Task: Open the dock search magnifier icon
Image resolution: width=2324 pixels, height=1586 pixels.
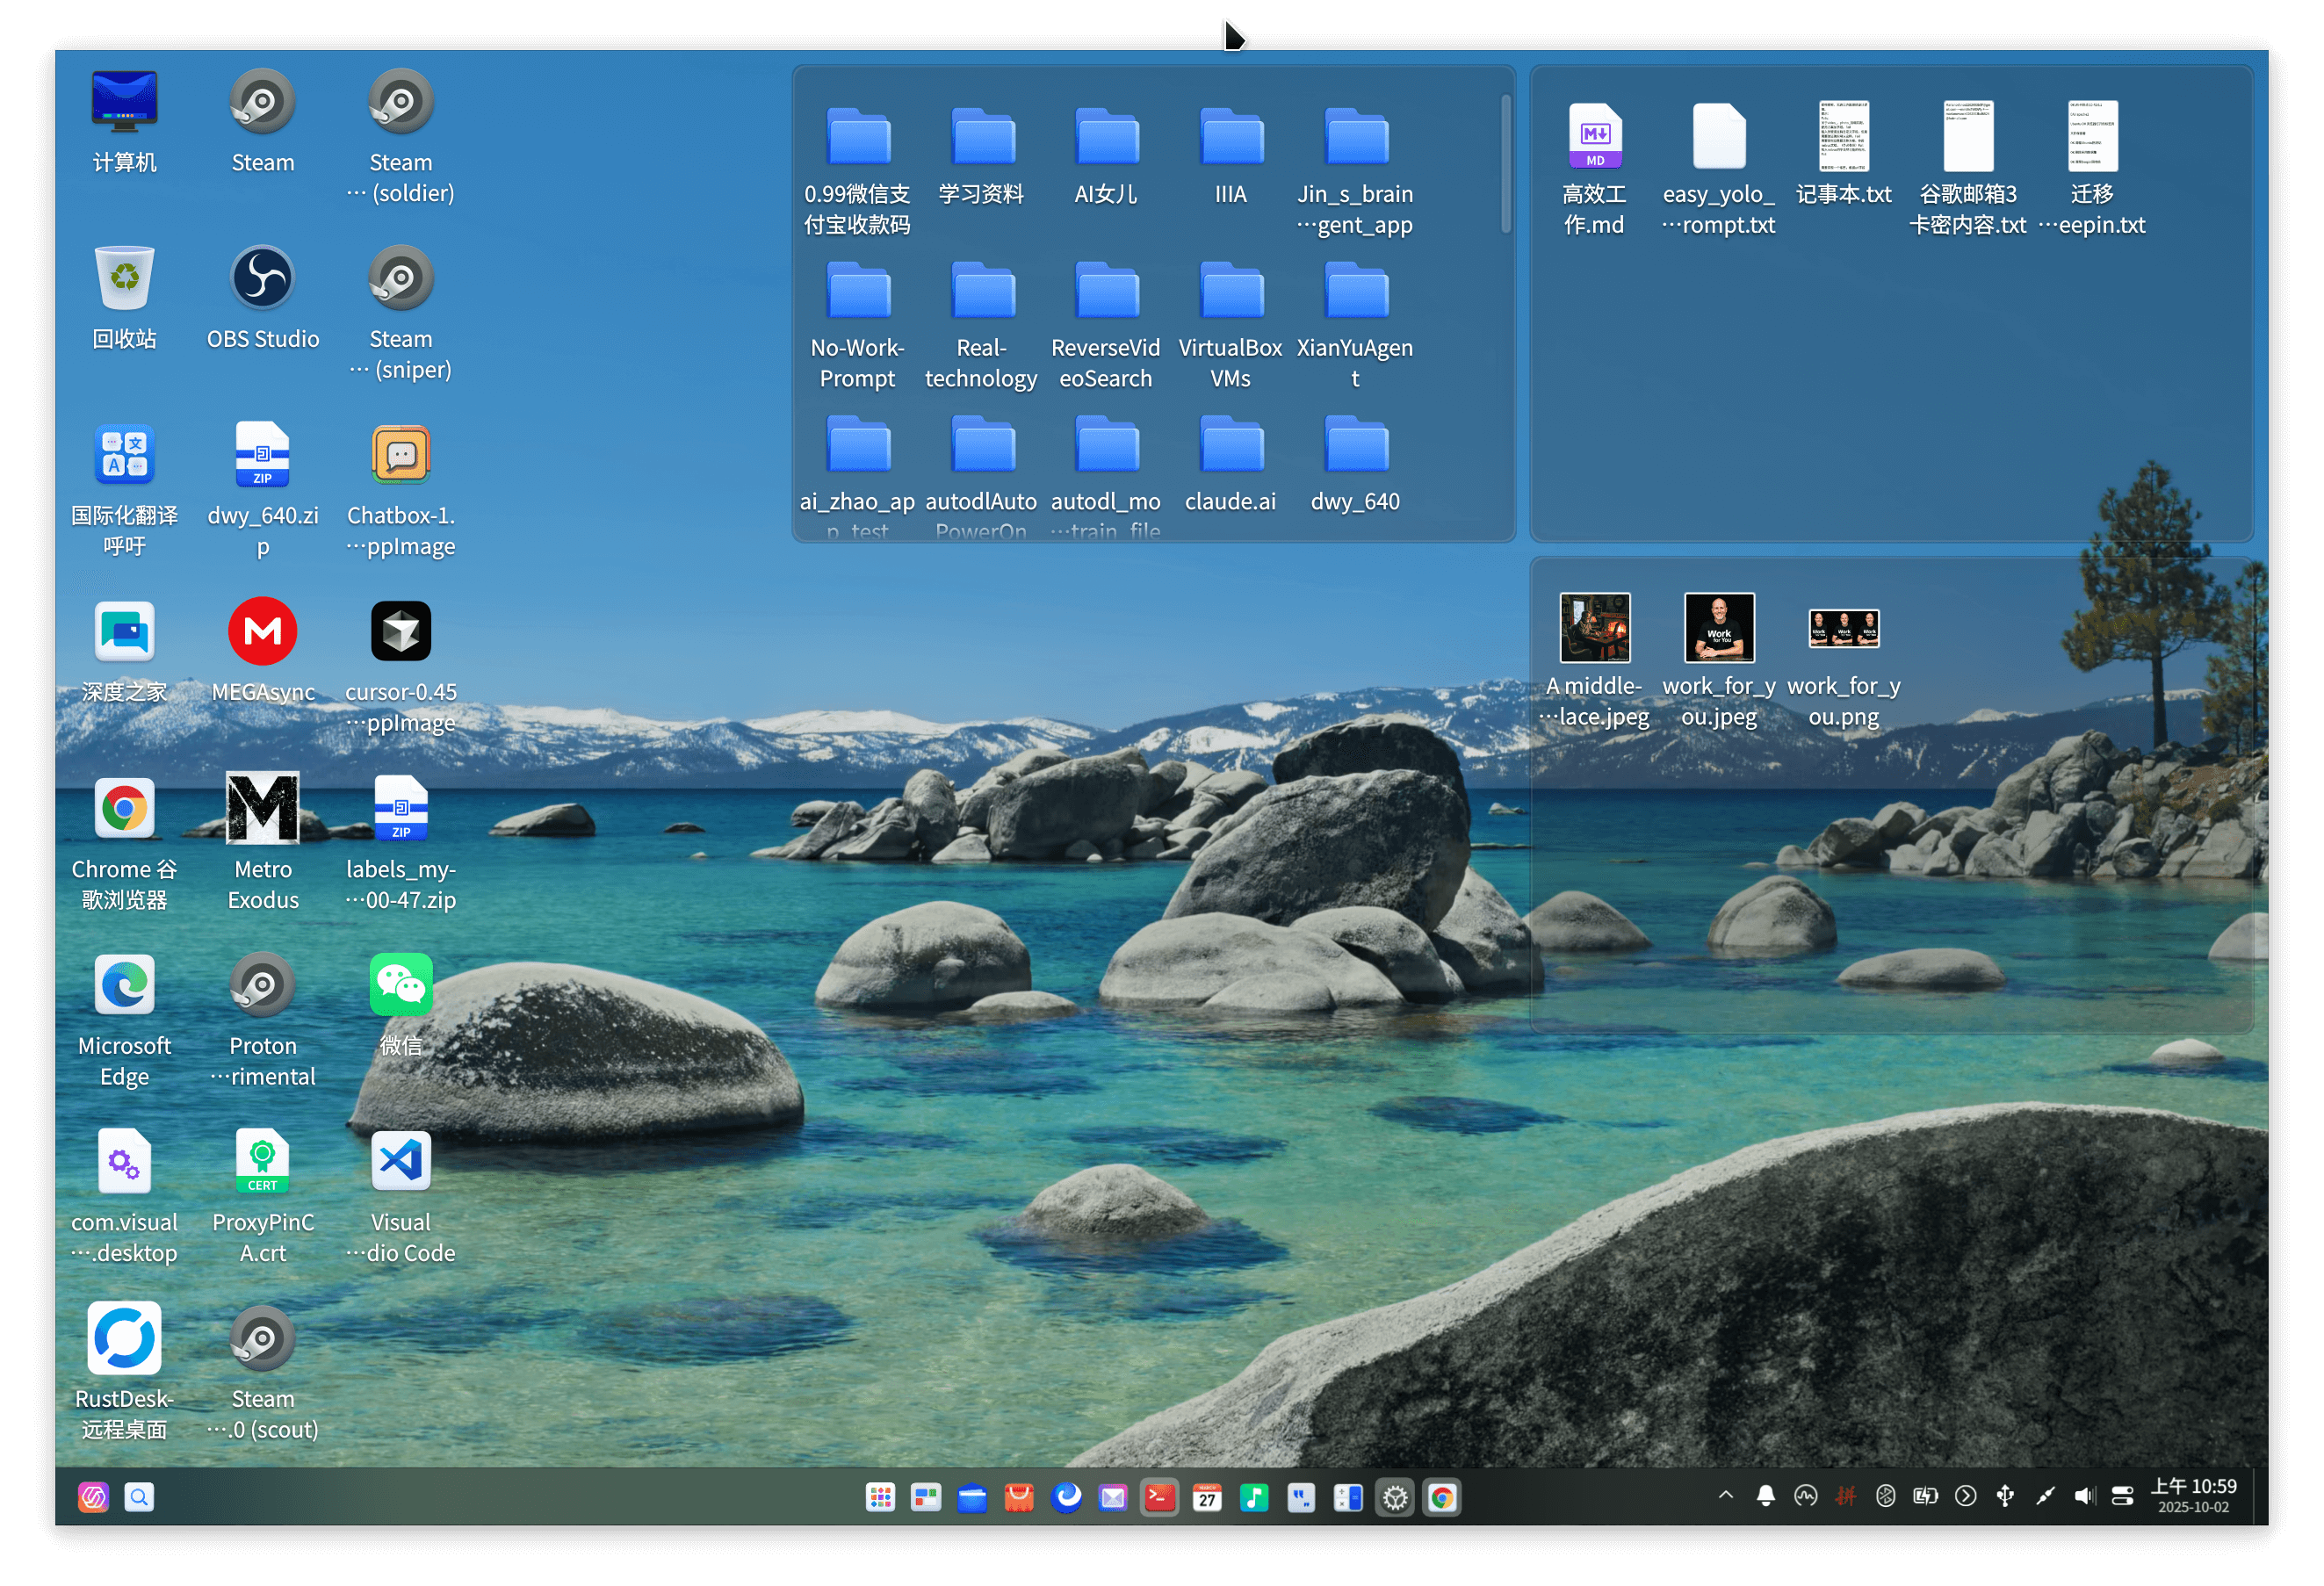Action: coord(139,1499)
